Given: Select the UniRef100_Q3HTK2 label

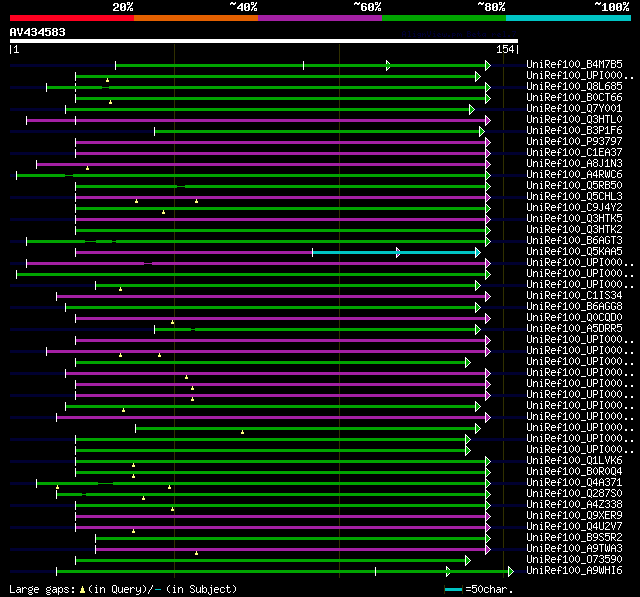Looking at the screenshot, I should click(x=574, y=230).
